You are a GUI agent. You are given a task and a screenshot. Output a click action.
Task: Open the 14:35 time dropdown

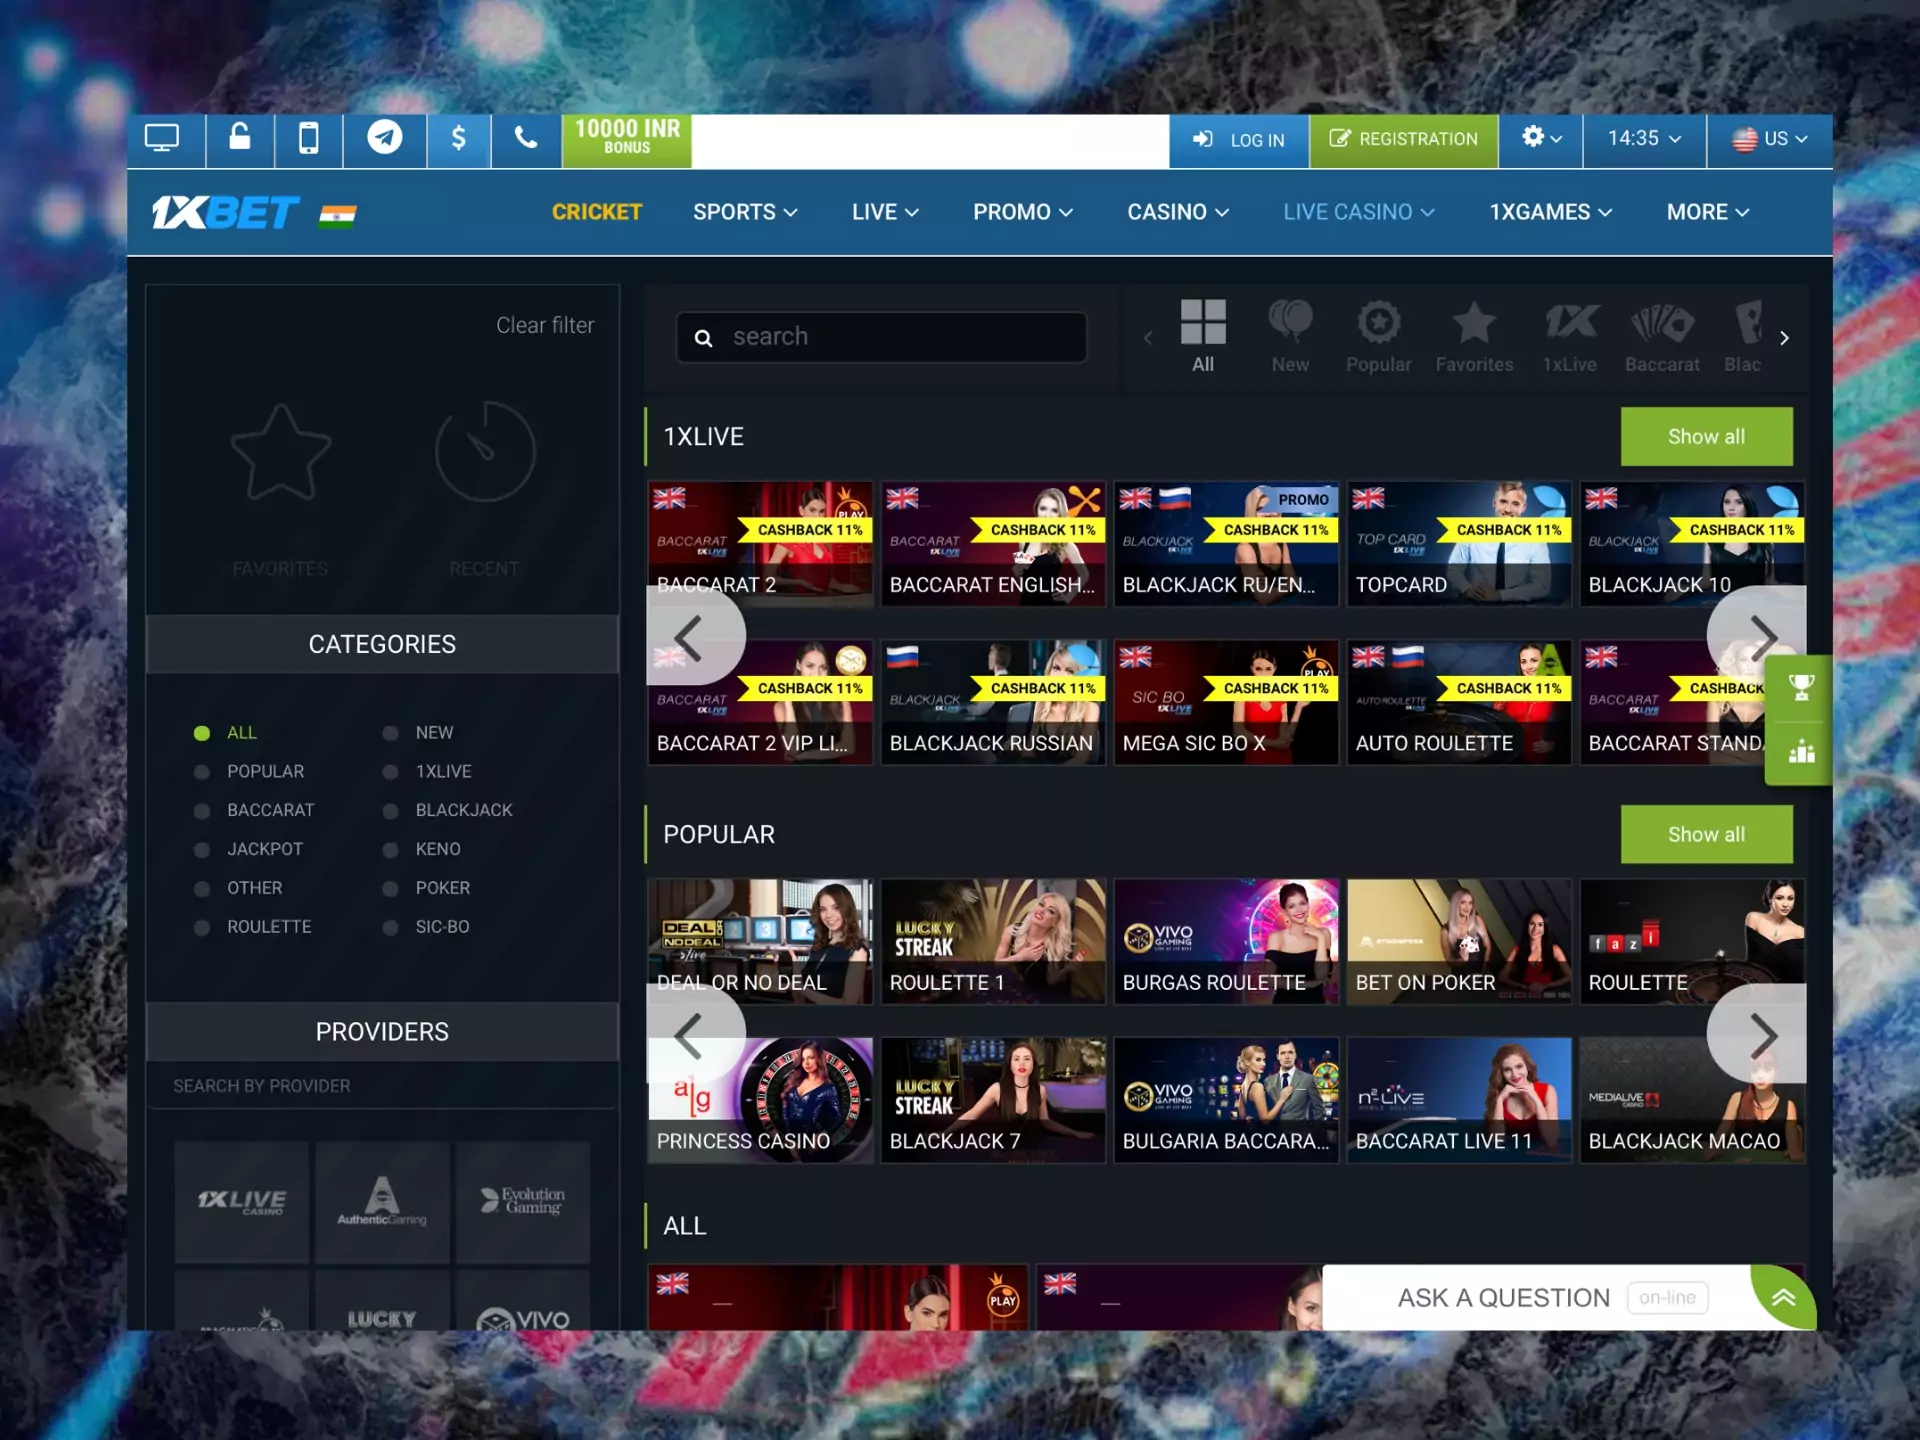(1644, 138)
